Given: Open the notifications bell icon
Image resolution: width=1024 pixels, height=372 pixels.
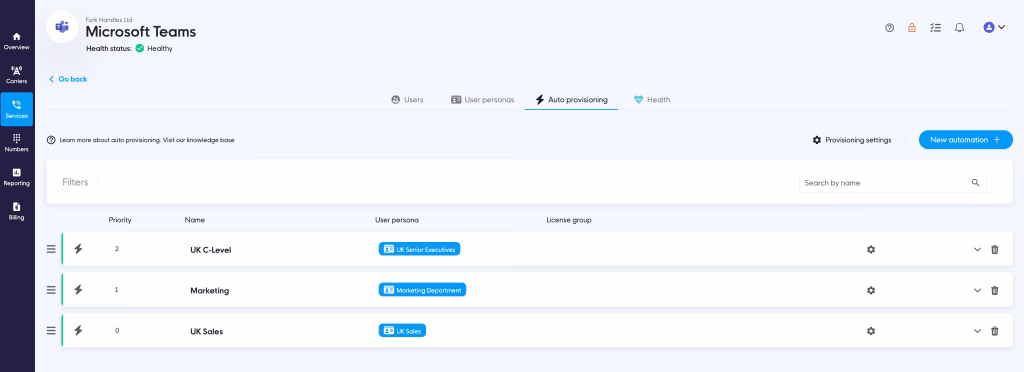Looking at the screenshot, I should [x=959, y=27].
